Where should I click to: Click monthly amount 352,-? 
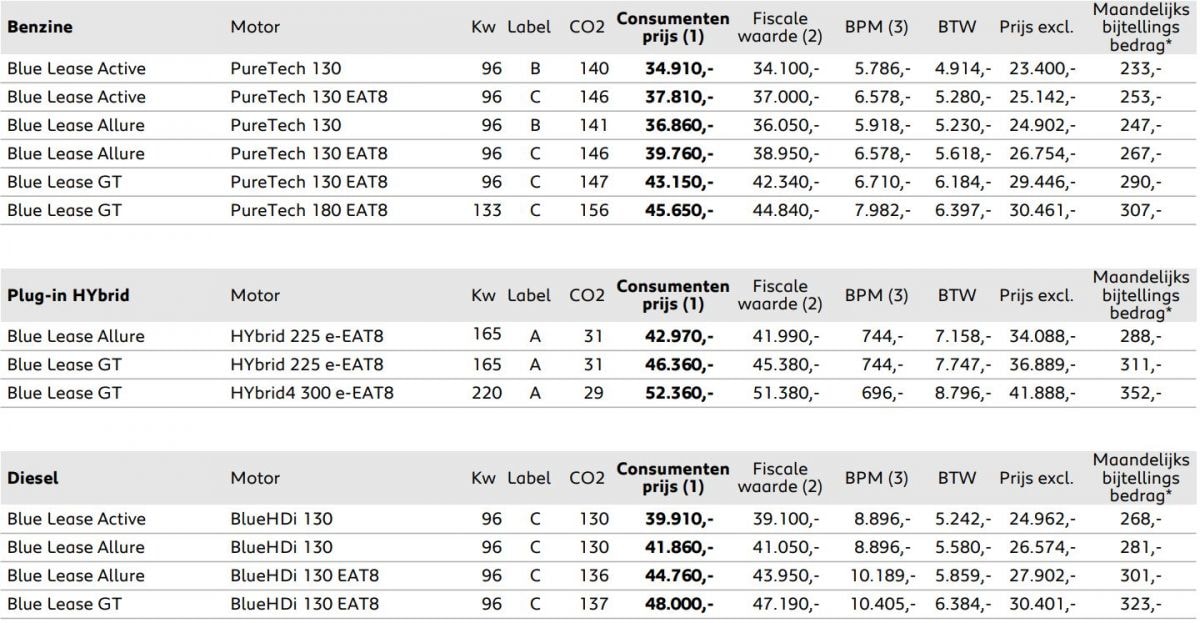(1140, 393)
